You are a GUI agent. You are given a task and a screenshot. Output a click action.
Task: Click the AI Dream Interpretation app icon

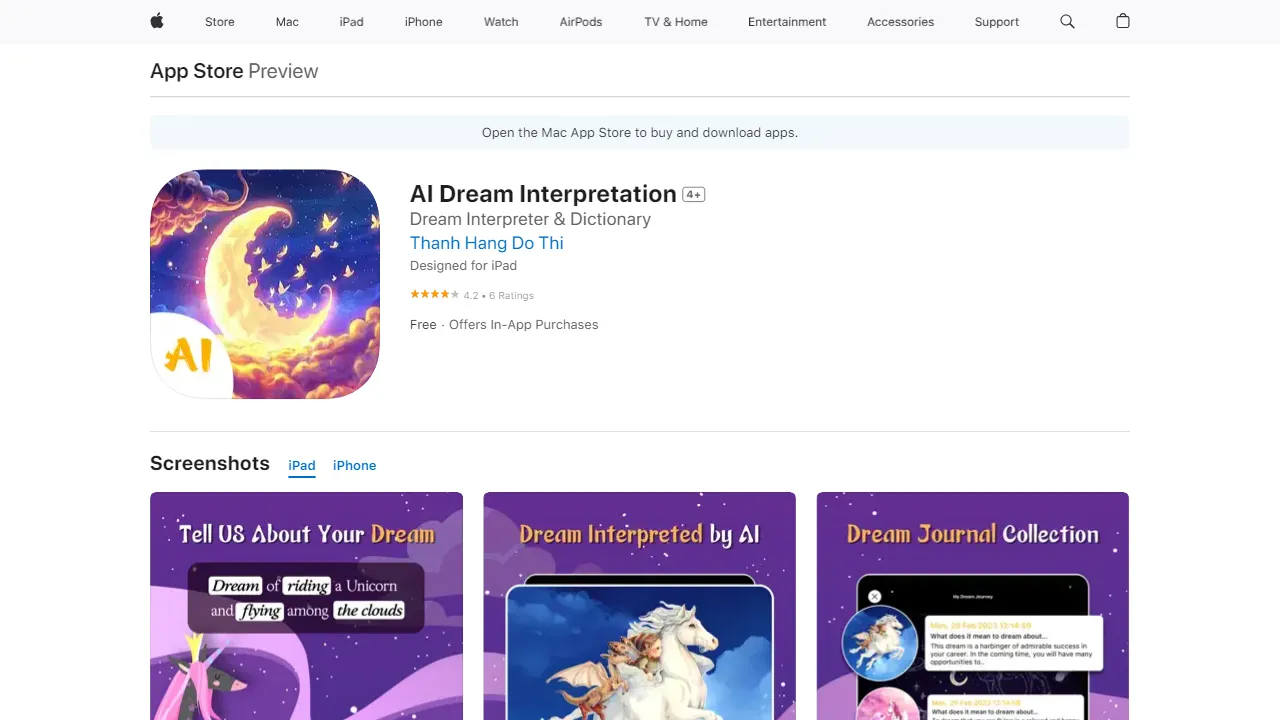[265, 284]
